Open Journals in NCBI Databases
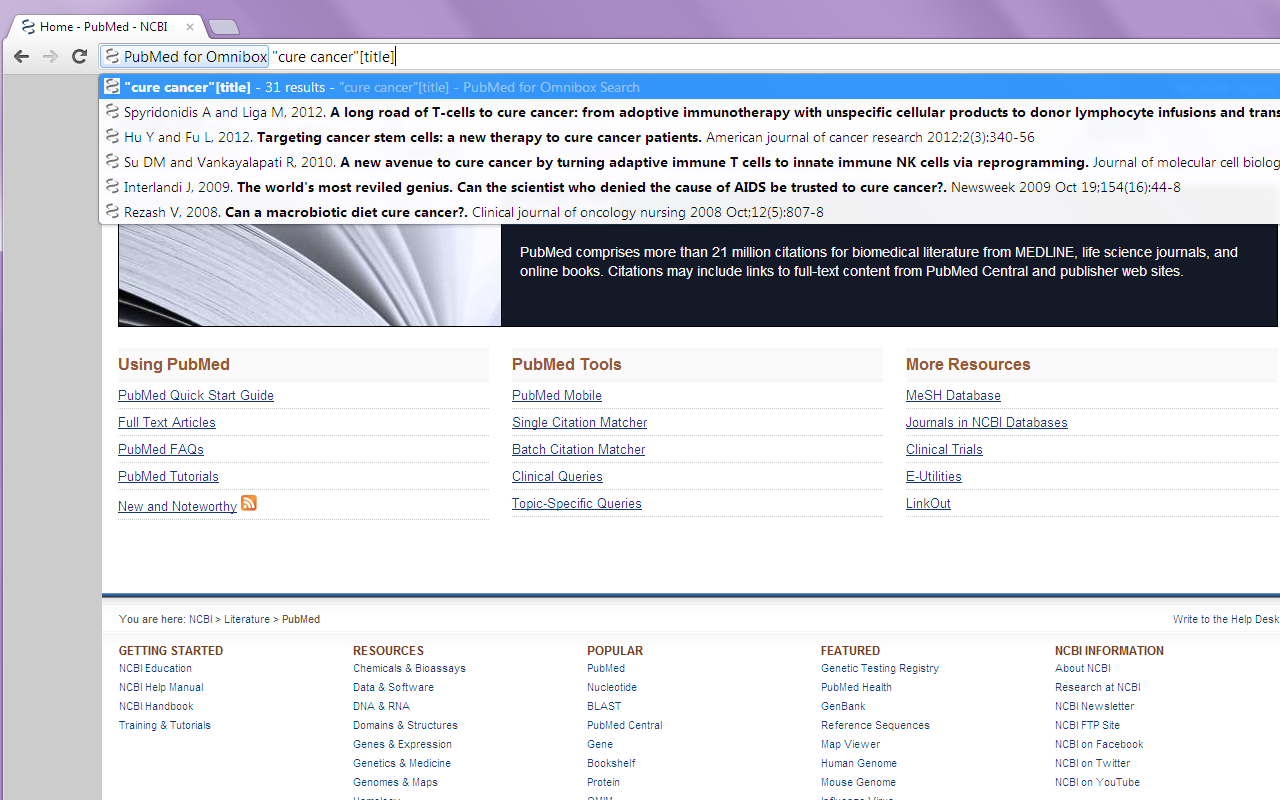Image resolution: width=1280 pixels, height=800 pixels. tap(987, 422)
